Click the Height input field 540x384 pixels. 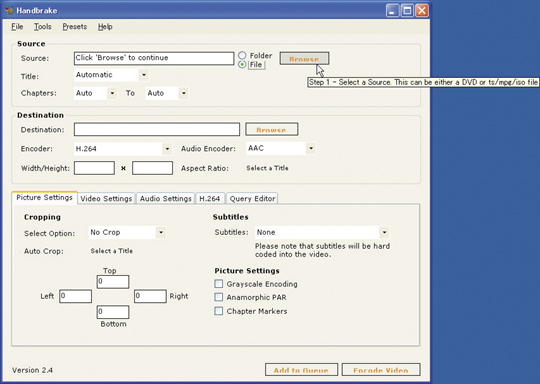152,168
